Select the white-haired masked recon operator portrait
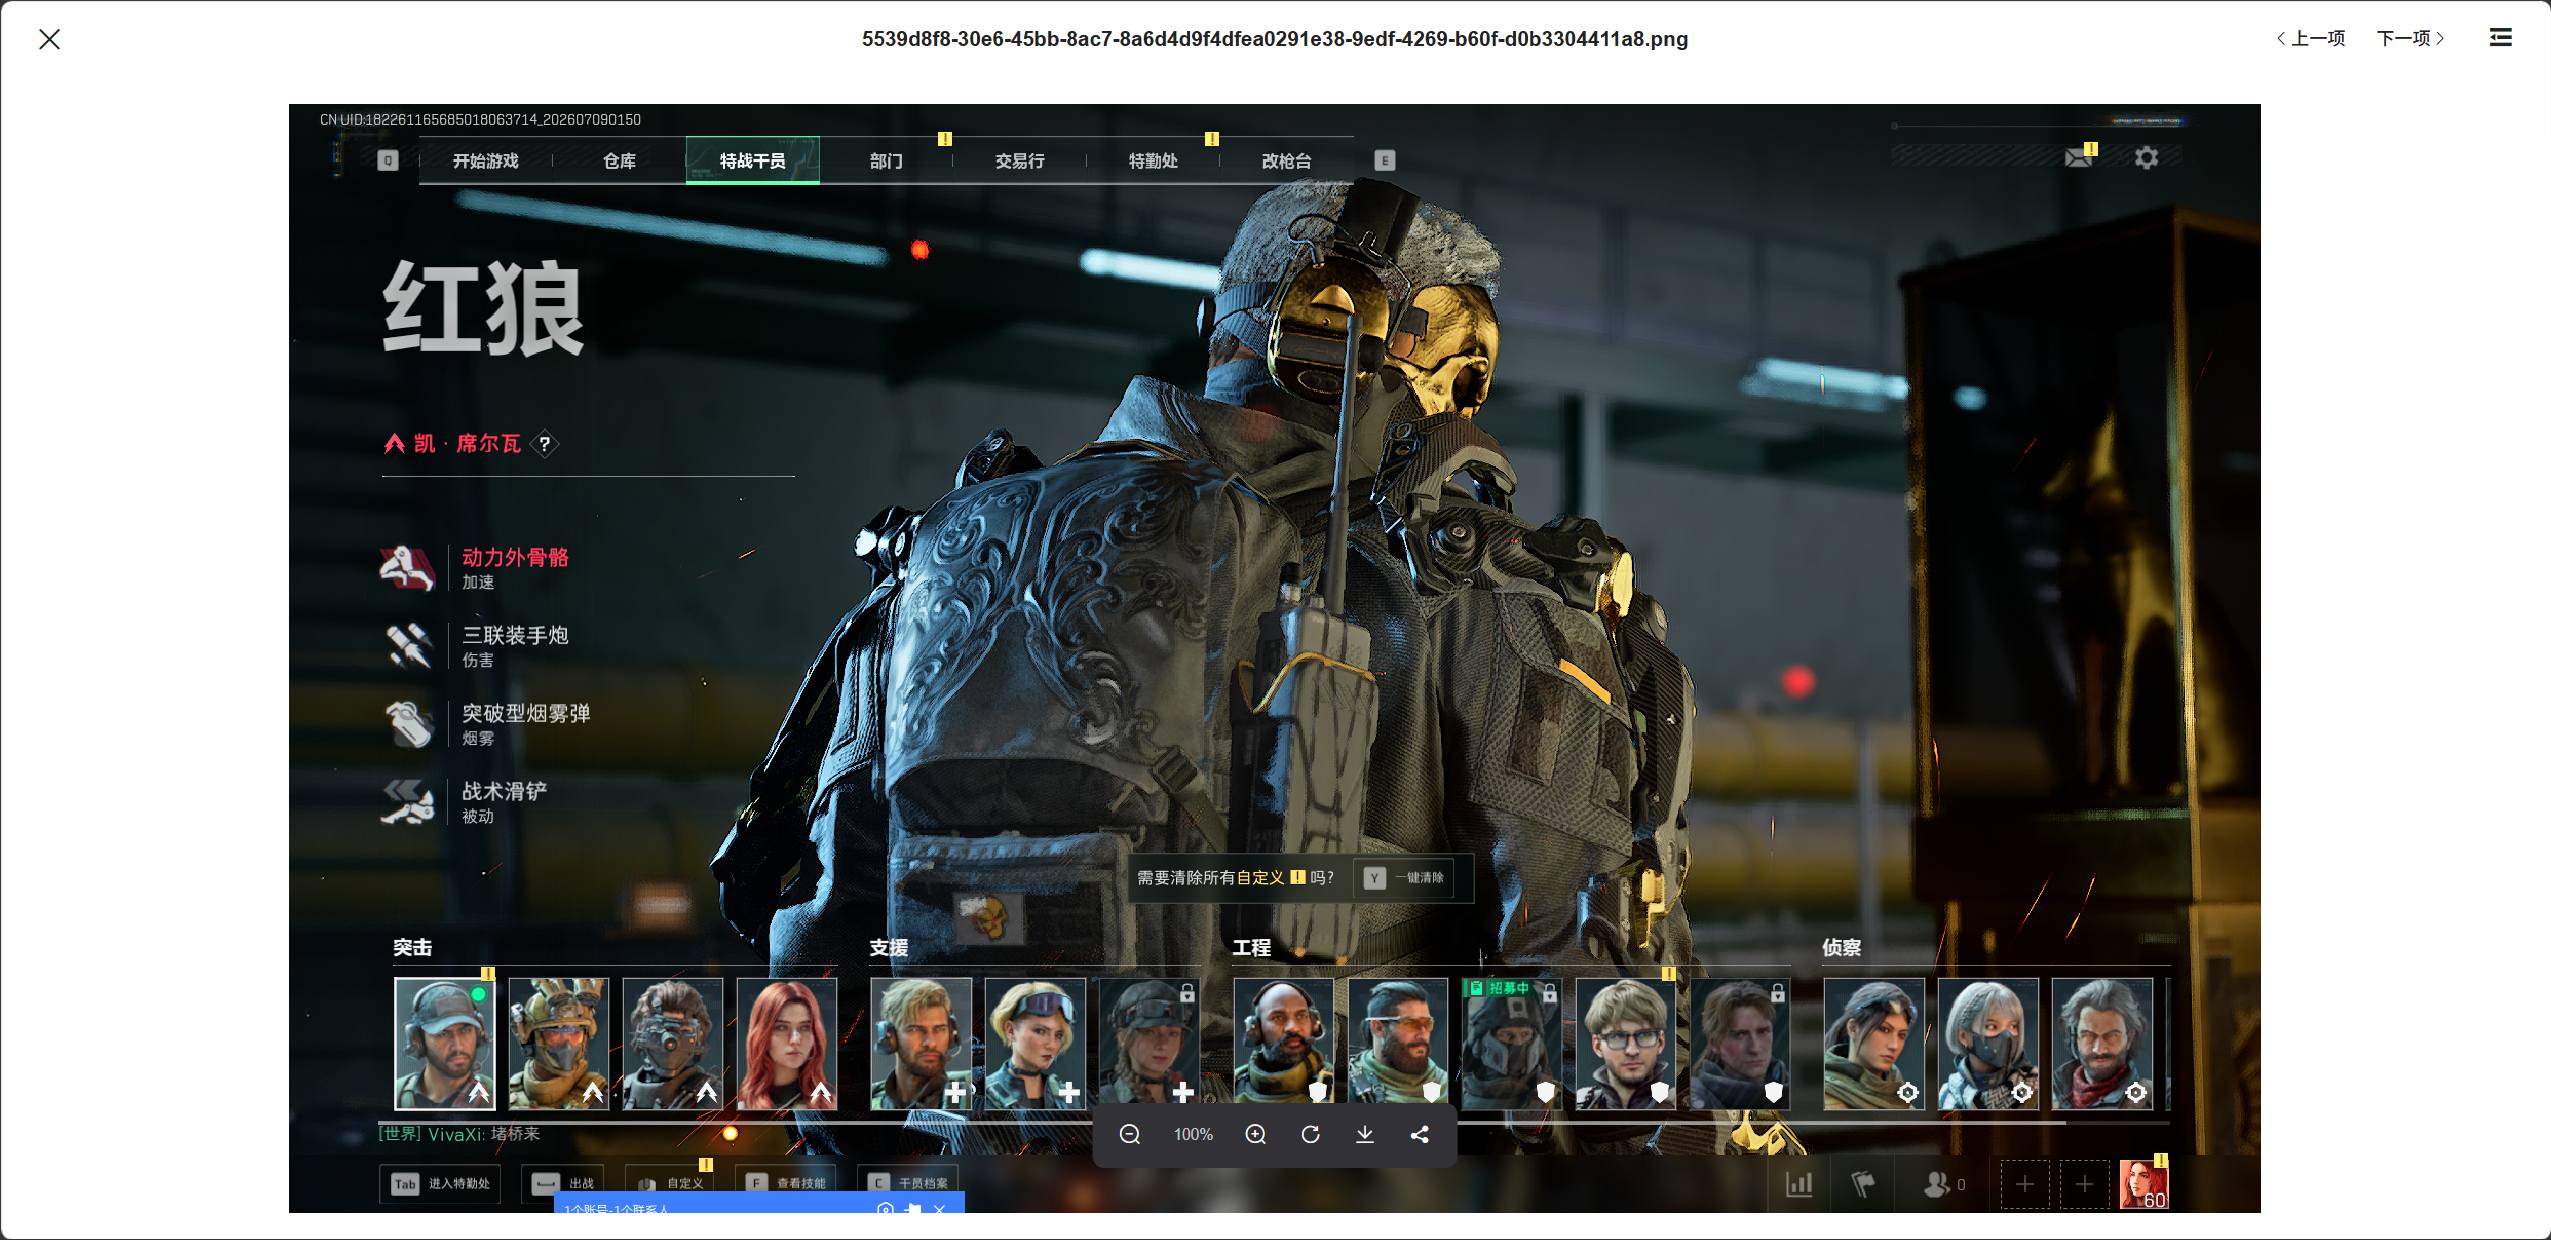The height and width of the screenshot is (1240, 2551). tap(1988, 1044)
